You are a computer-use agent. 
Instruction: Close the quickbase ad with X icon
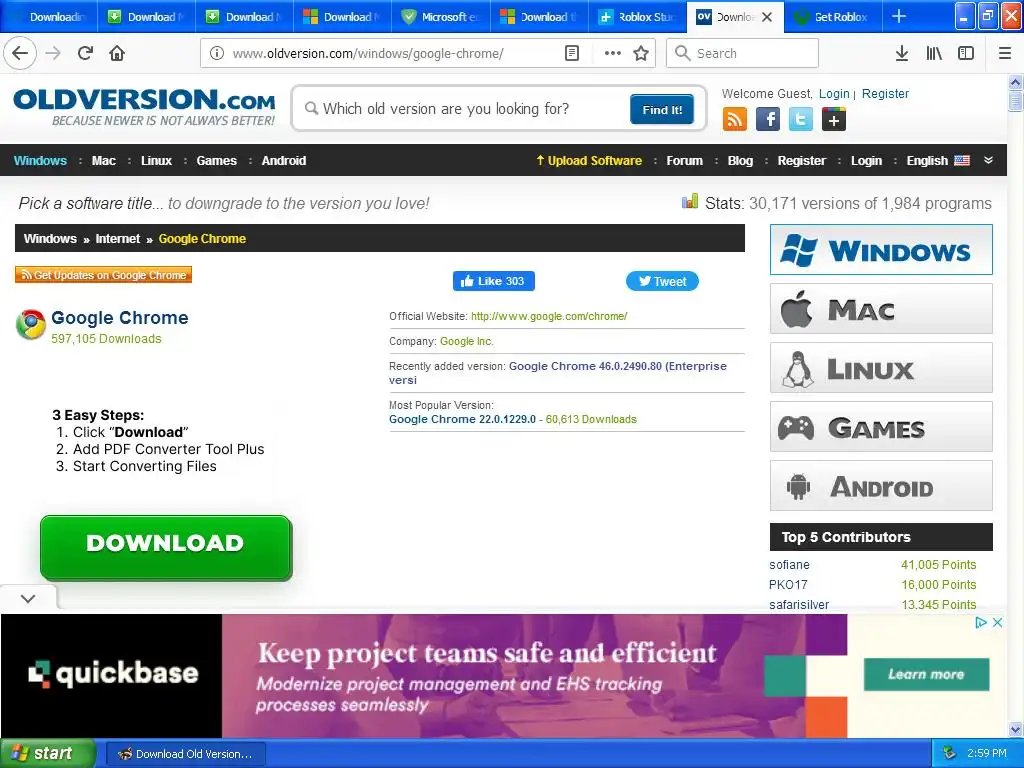pos(997,622)
